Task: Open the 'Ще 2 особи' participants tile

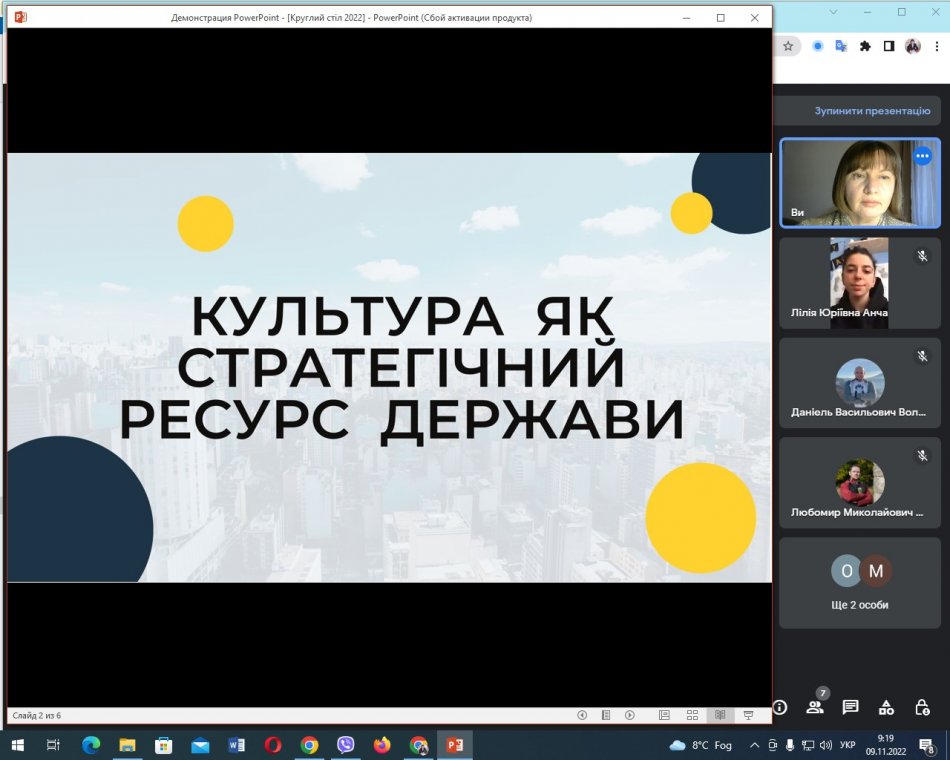Action: [860, 582]
